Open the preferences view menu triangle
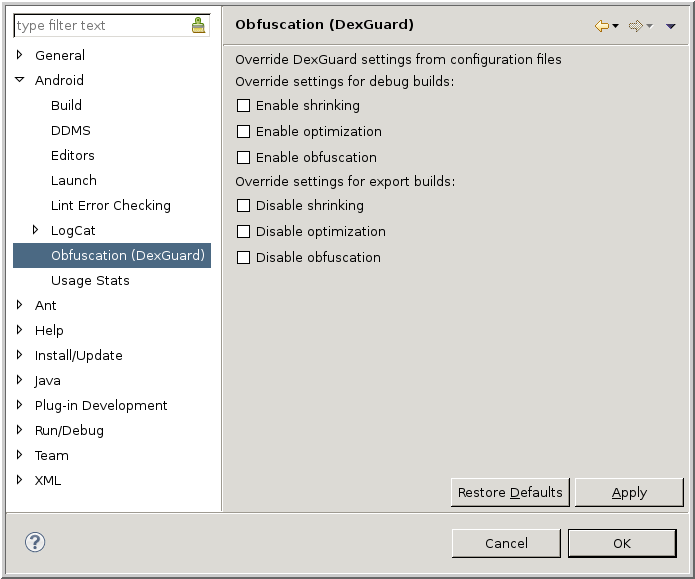The height and width of the screenshot is (579, 695). [670, 26]
